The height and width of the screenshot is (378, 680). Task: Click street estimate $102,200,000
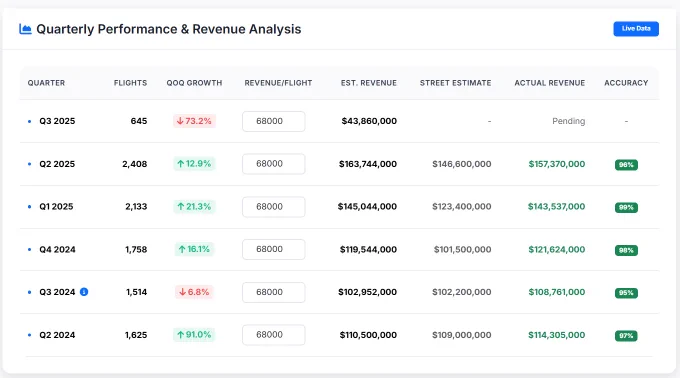462,292
